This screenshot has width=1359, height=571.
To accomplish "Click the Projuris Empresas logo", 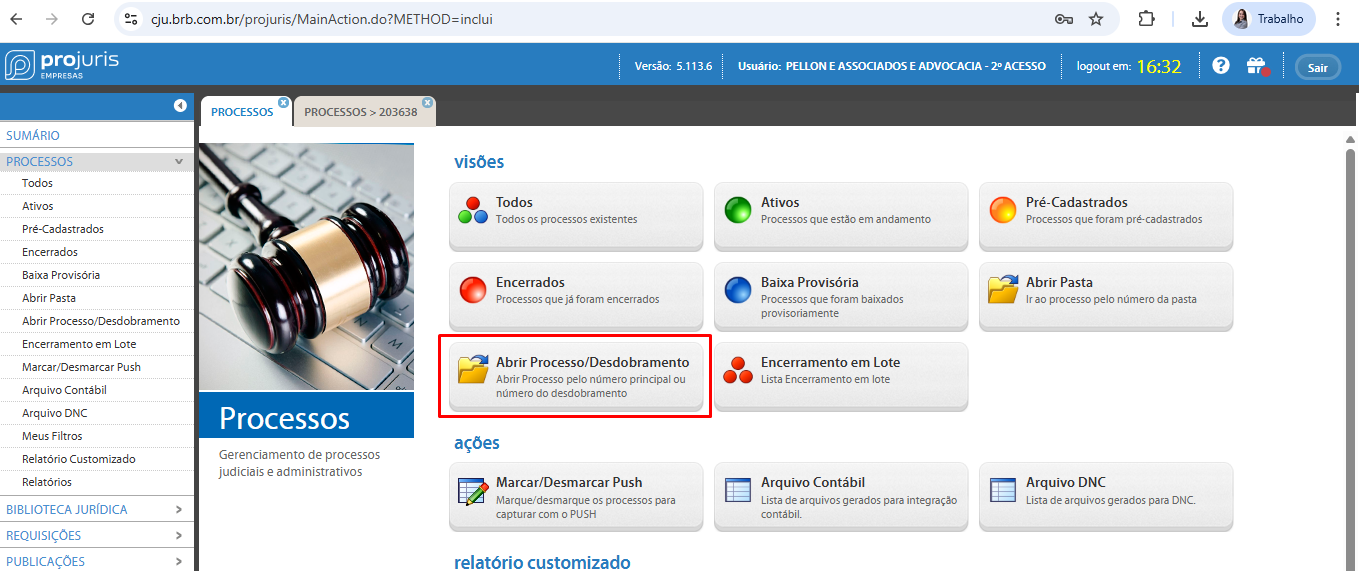I will click(62, 65).
